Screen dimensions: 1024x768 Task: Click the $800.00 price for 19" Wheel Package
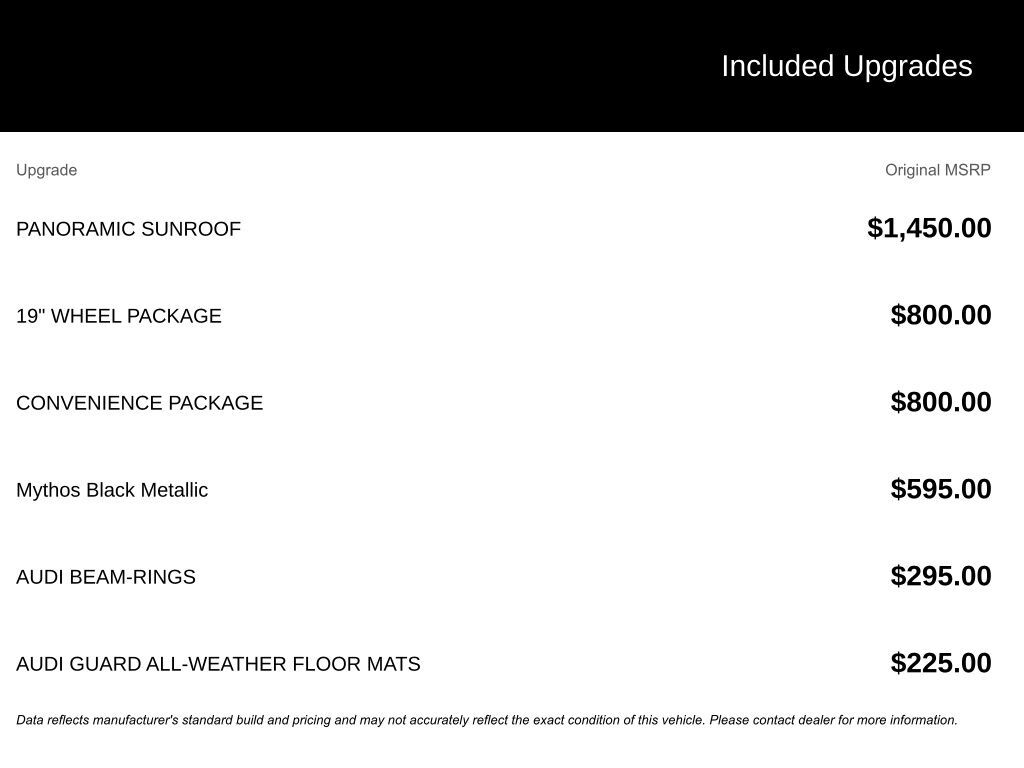(941, 315)
